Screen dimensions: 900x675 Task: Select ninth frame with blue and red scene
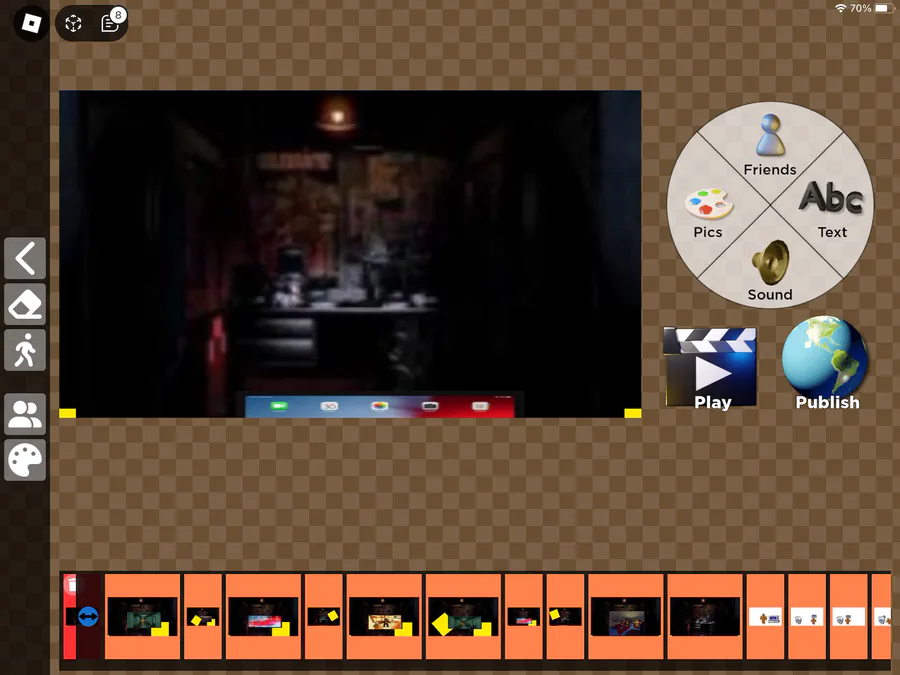click(x=626, y=616)
